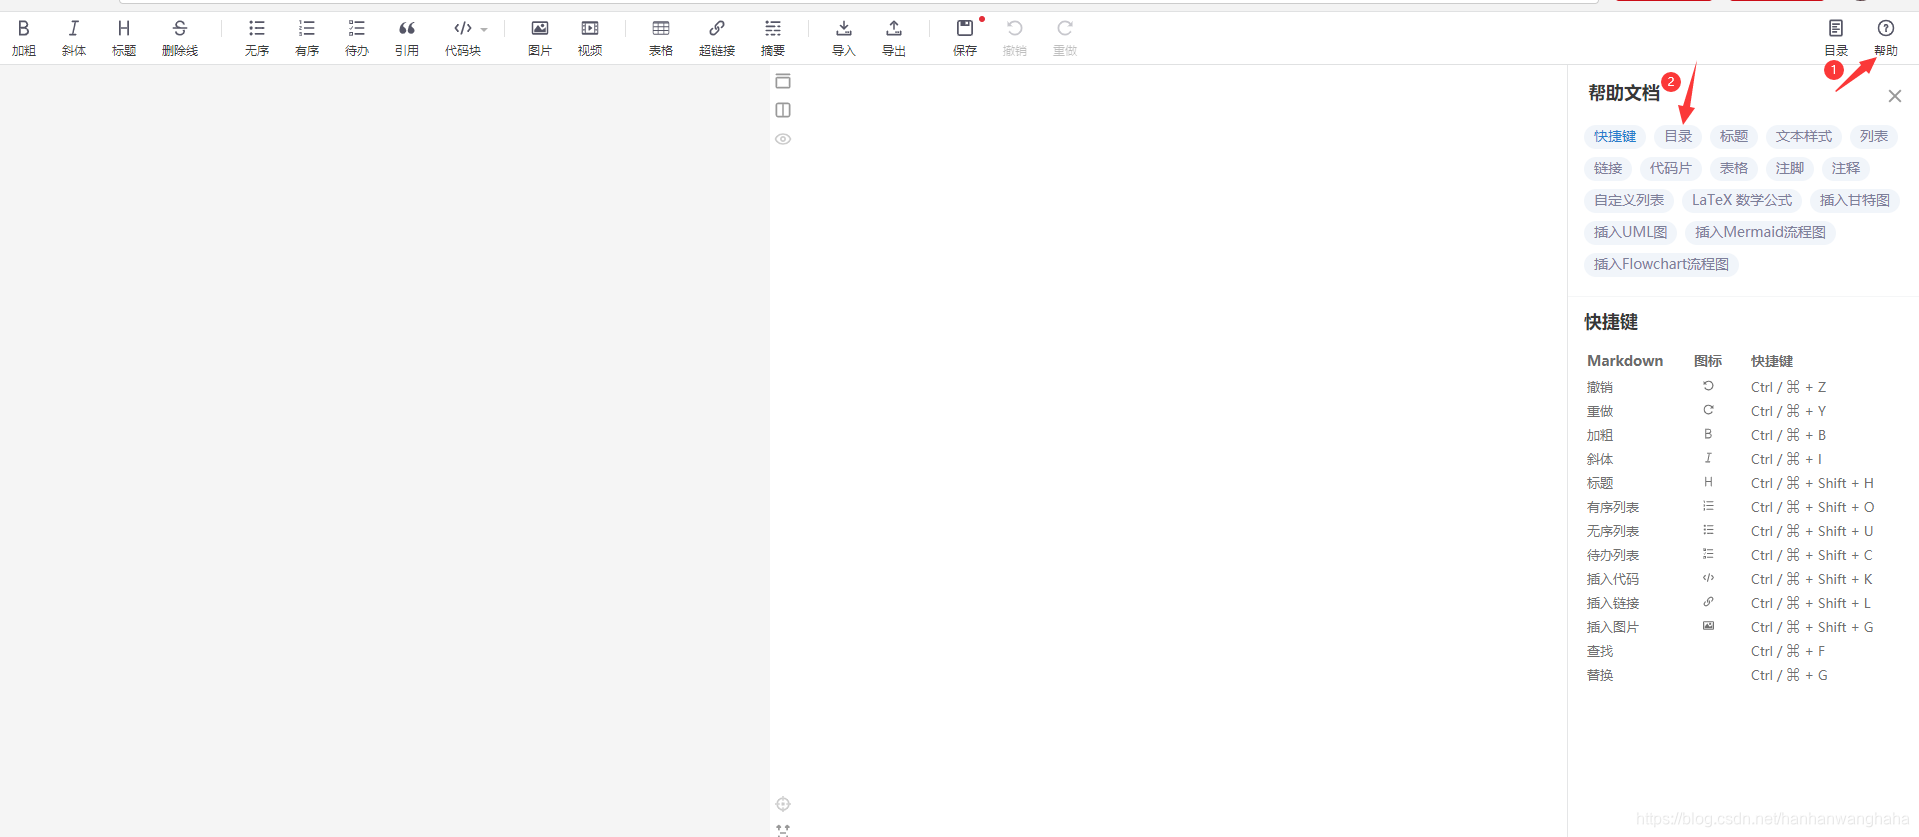Click the 有序列表 shortcut row label

[1613, 507]
